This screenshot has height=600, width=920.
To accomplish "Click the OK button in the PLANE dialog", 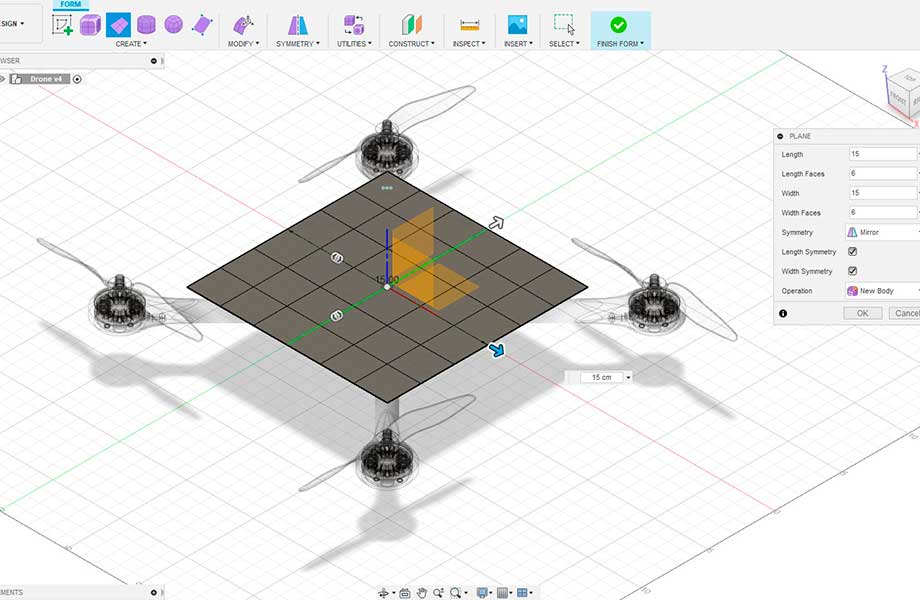I will pos(862,313).
